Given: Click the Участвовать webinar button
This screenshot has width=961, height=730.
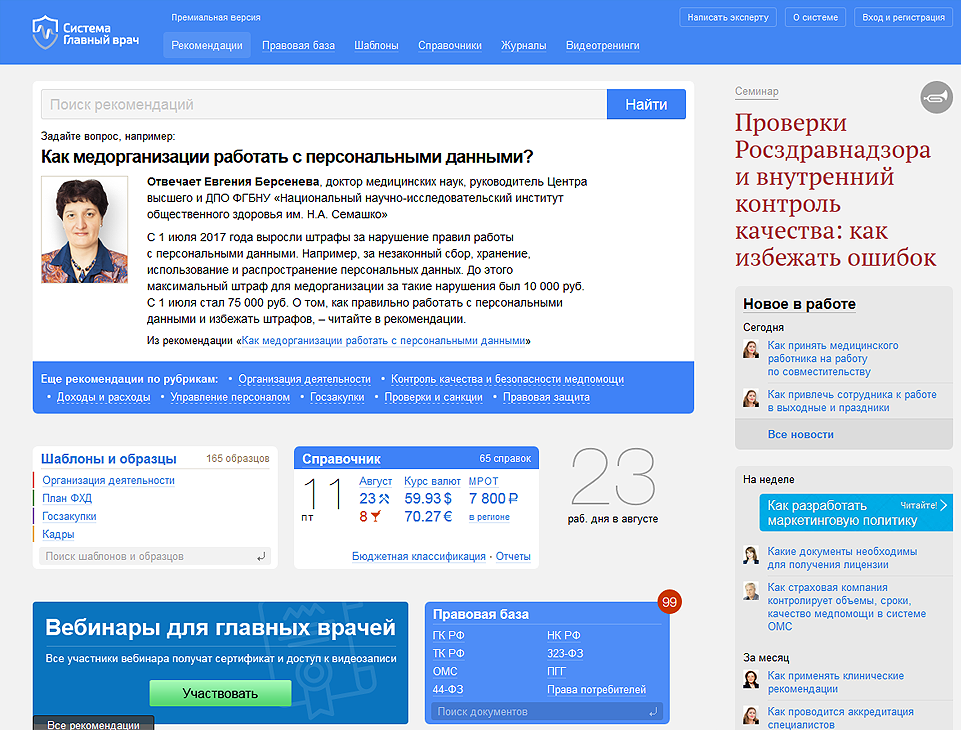Looking at the screenshot, I should coord(220,693).
